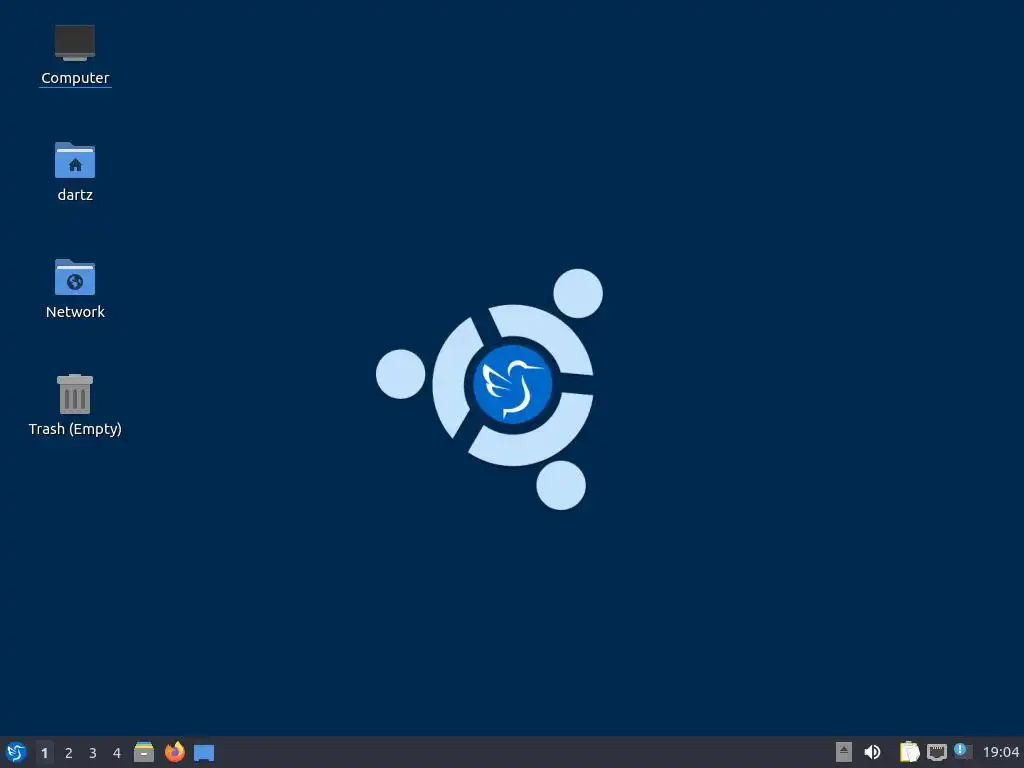Launch the file manager from panel
The height and width of the screenshot is (768, 1024).
click(144, 752)
